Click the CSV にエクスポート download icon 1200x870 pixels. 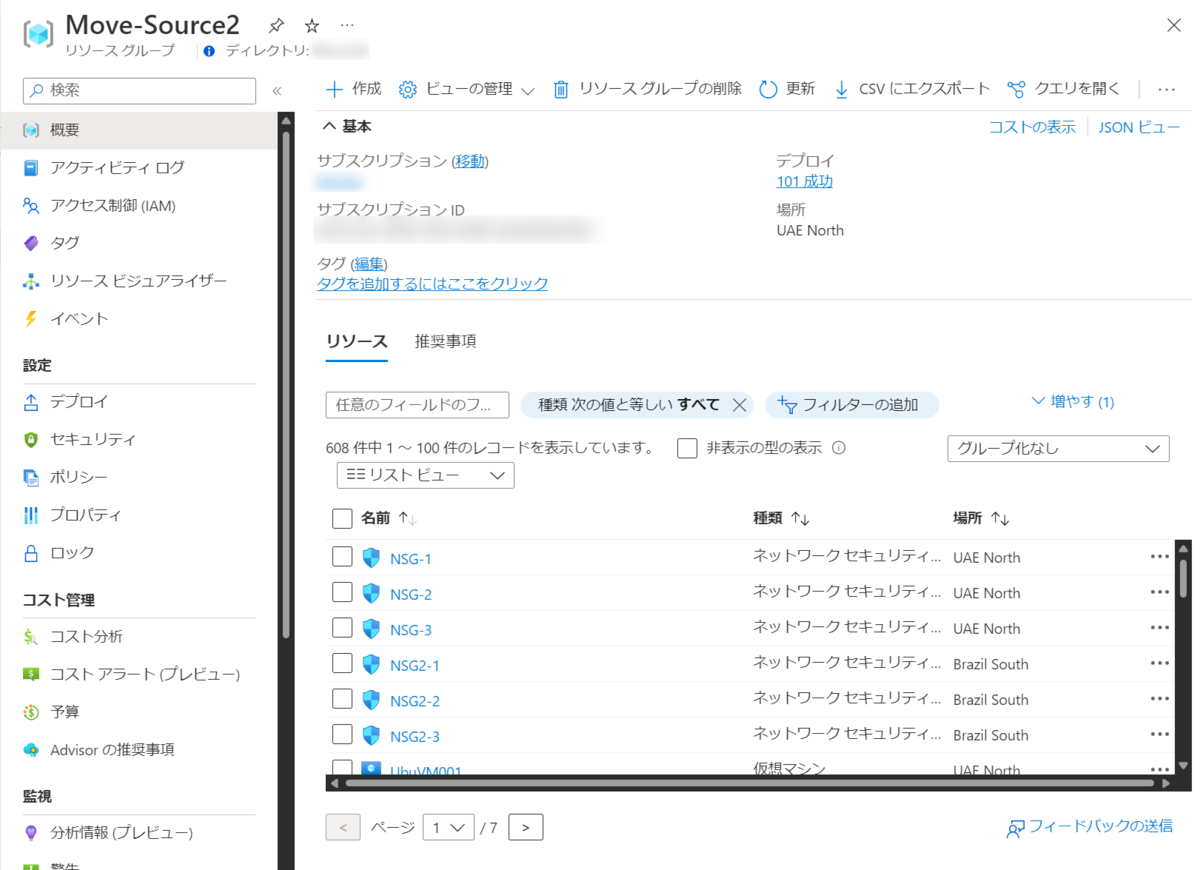point(841,89)
